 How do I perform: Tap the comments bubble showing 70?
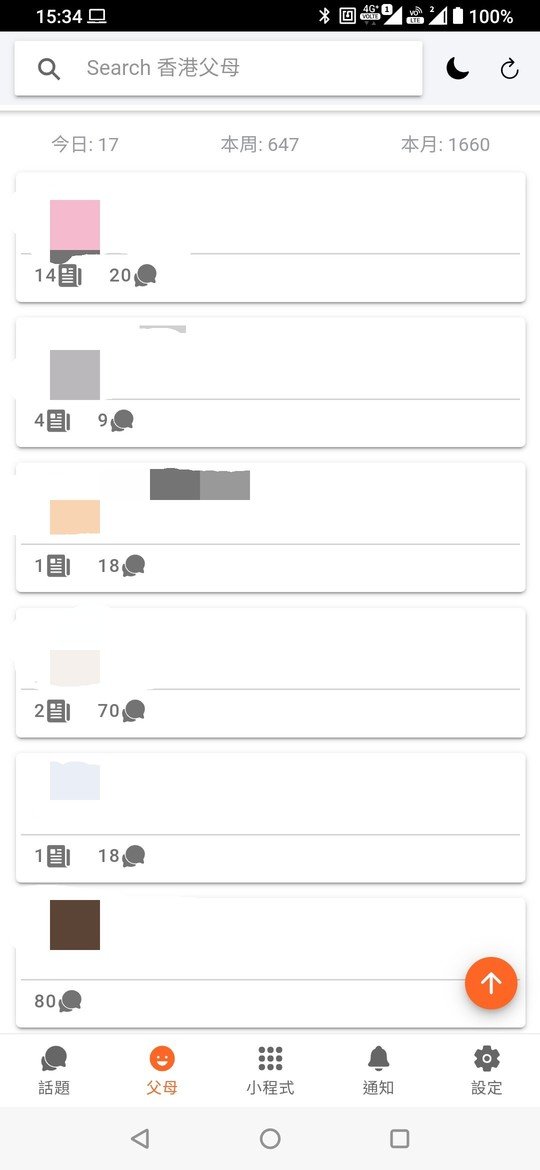(x=134, y=711)
